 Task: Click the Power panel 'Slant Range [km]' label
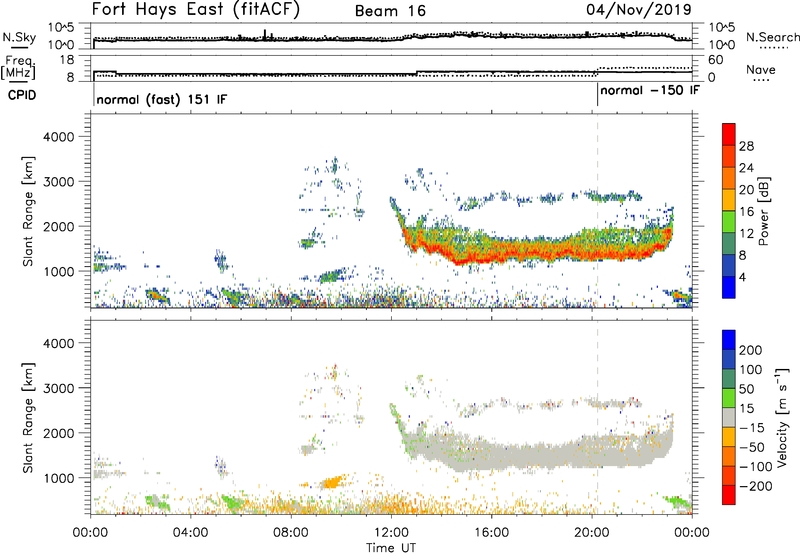click(28, 211)
